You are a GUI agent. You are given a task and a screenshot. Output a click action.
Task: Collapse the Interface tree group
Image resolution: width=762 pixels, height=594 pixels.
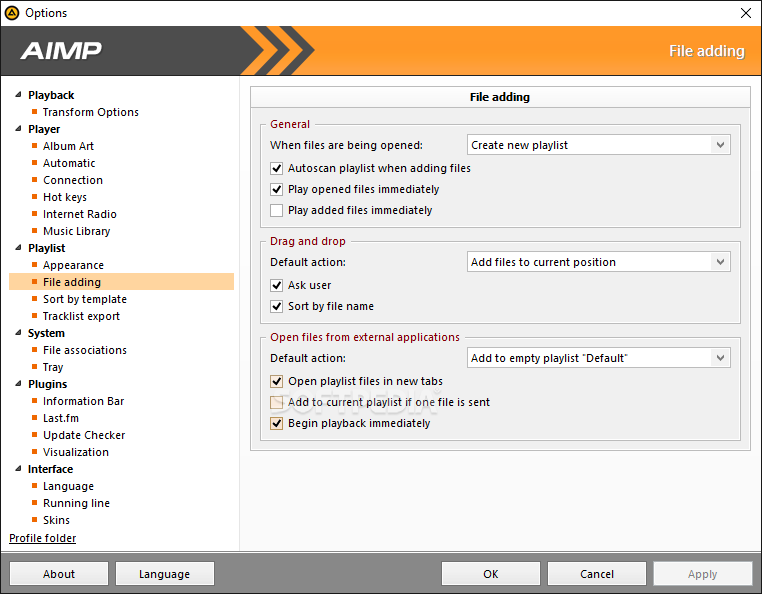point(18,469)
